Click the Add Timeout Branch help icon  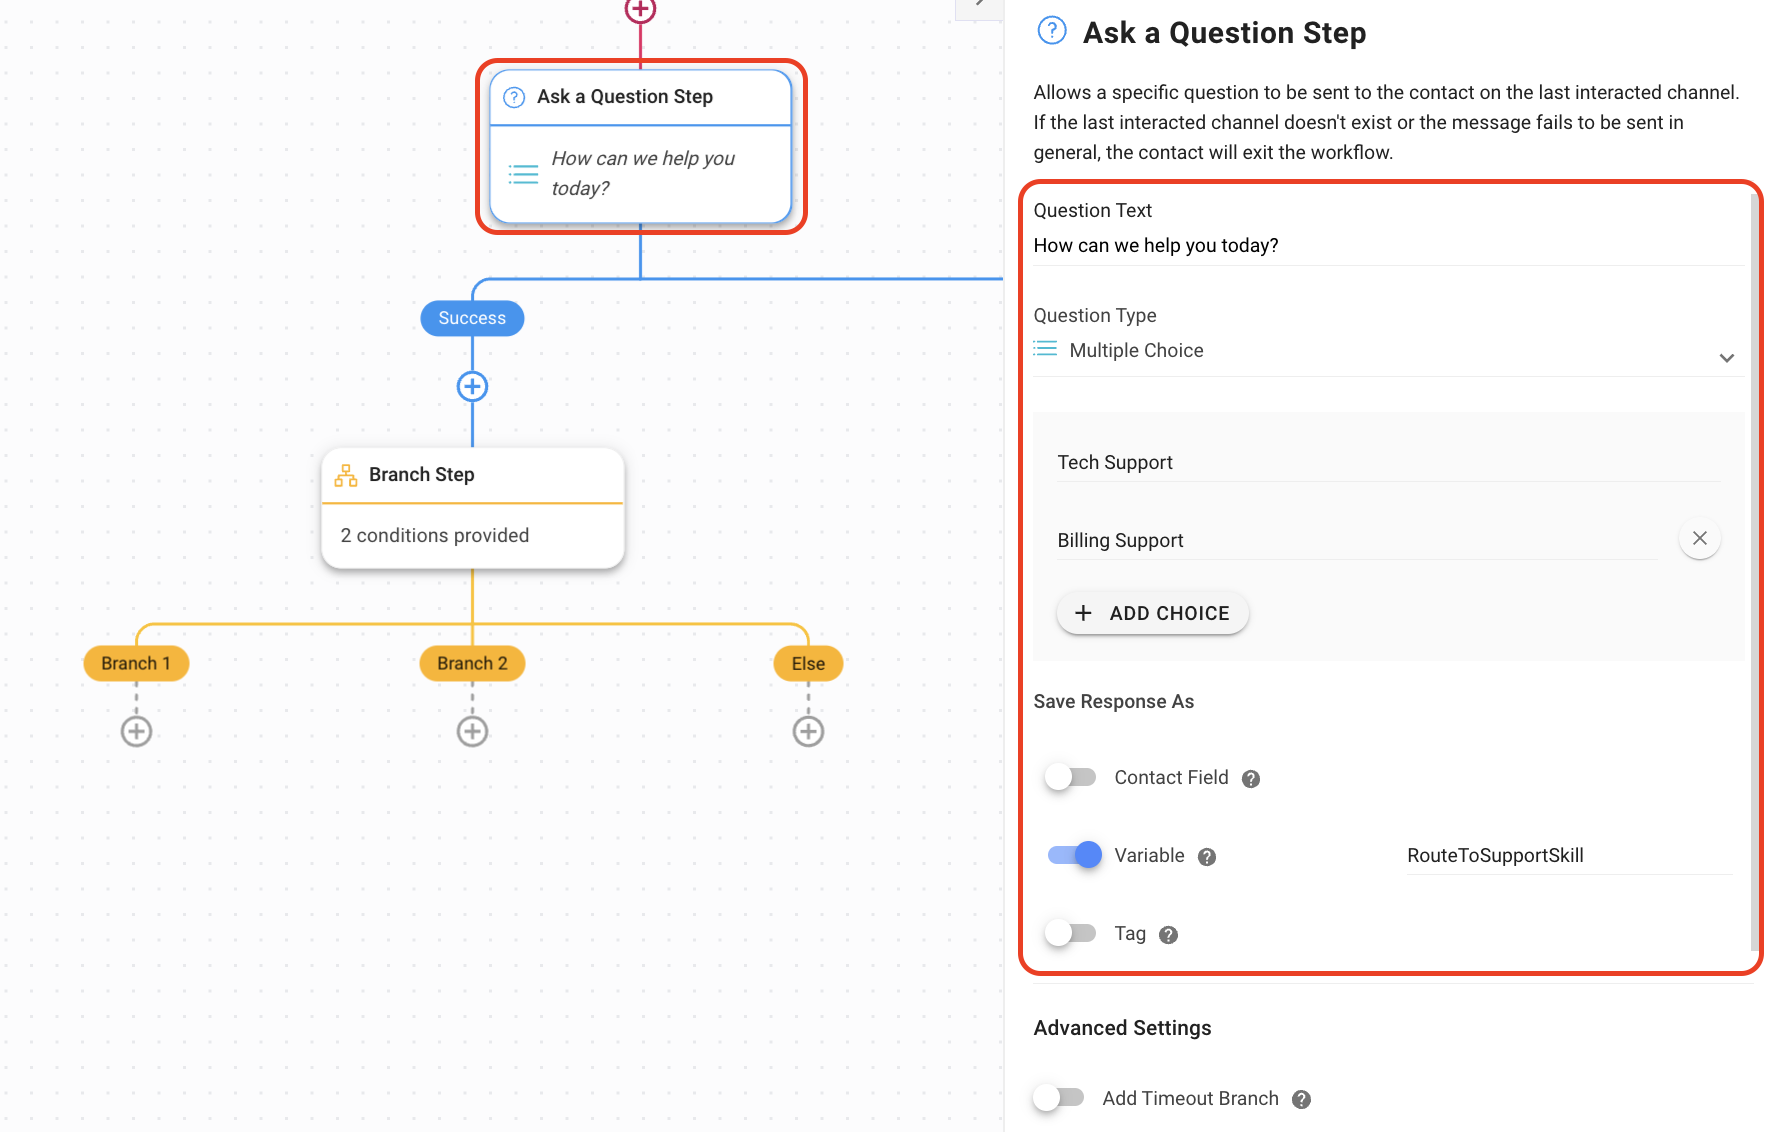[1301, 1100]
